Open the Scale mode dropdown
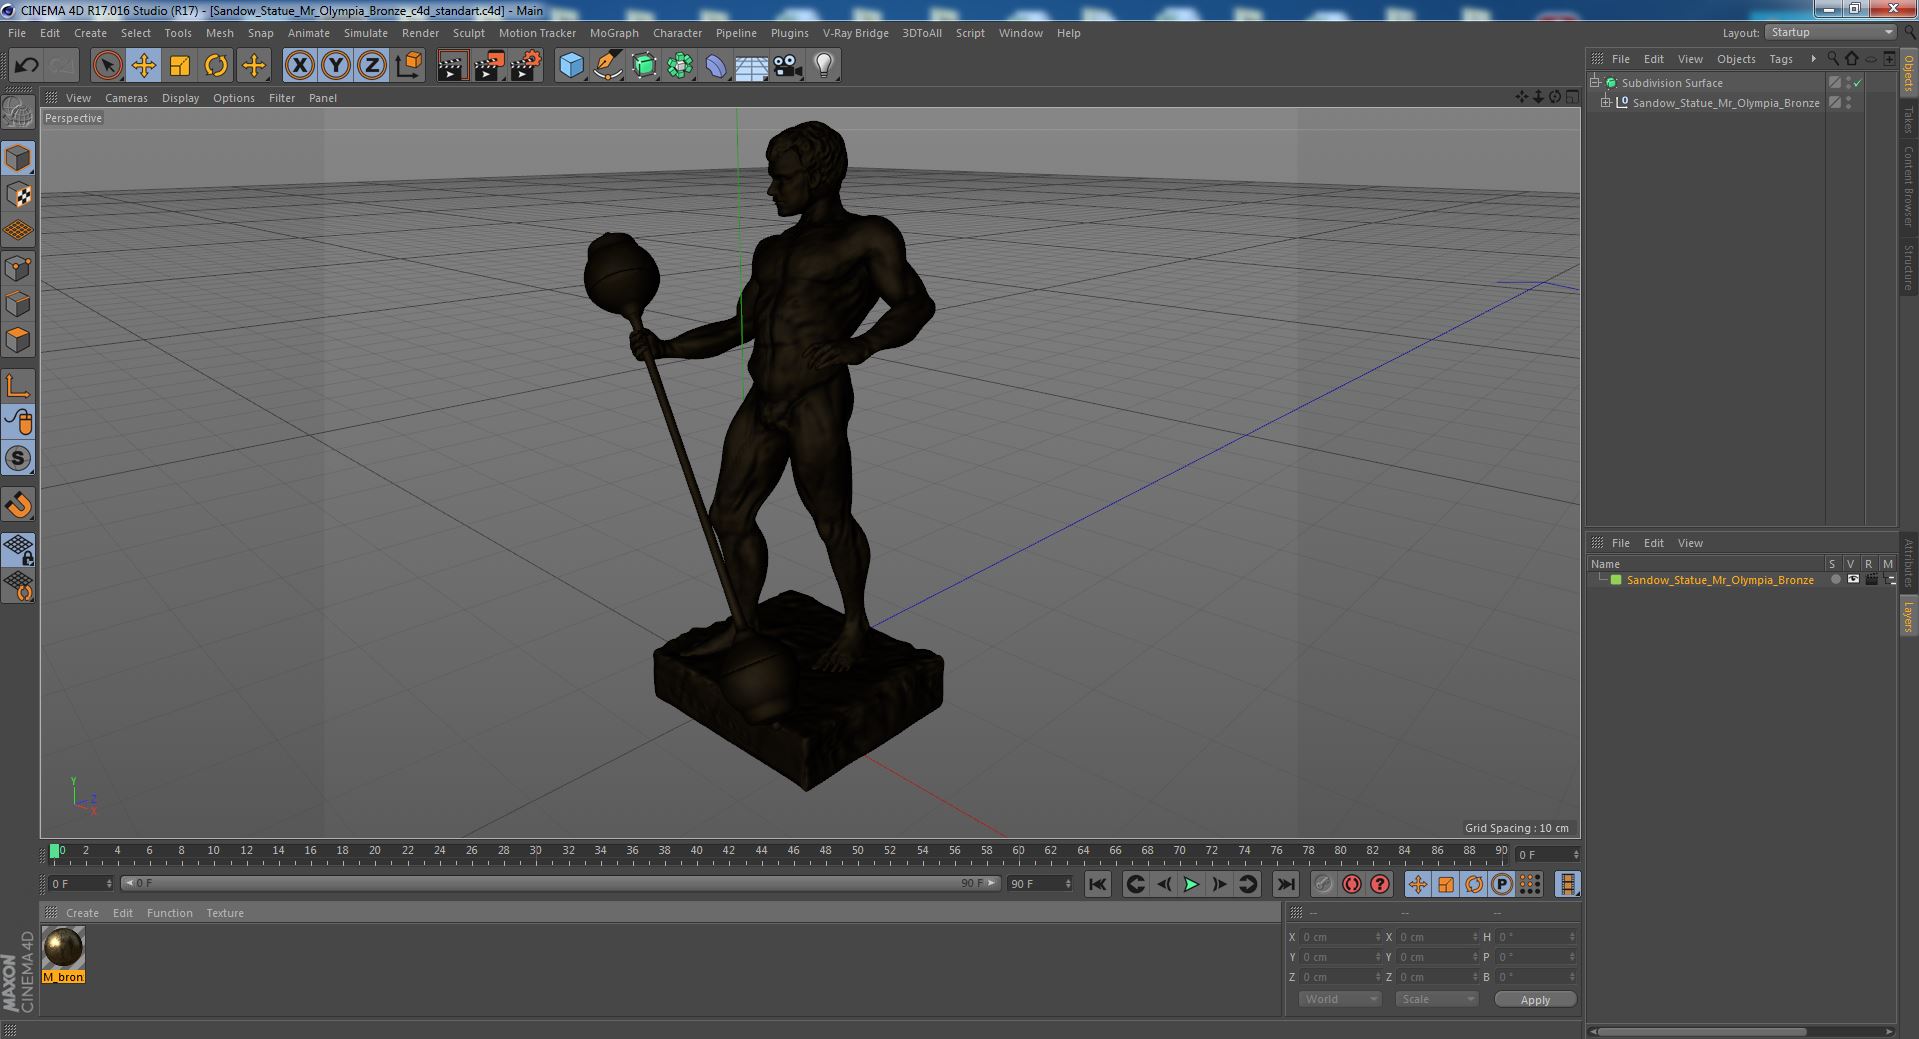The width and height of the screenshot is (1919, 1039). click(x=1437, y=999)
